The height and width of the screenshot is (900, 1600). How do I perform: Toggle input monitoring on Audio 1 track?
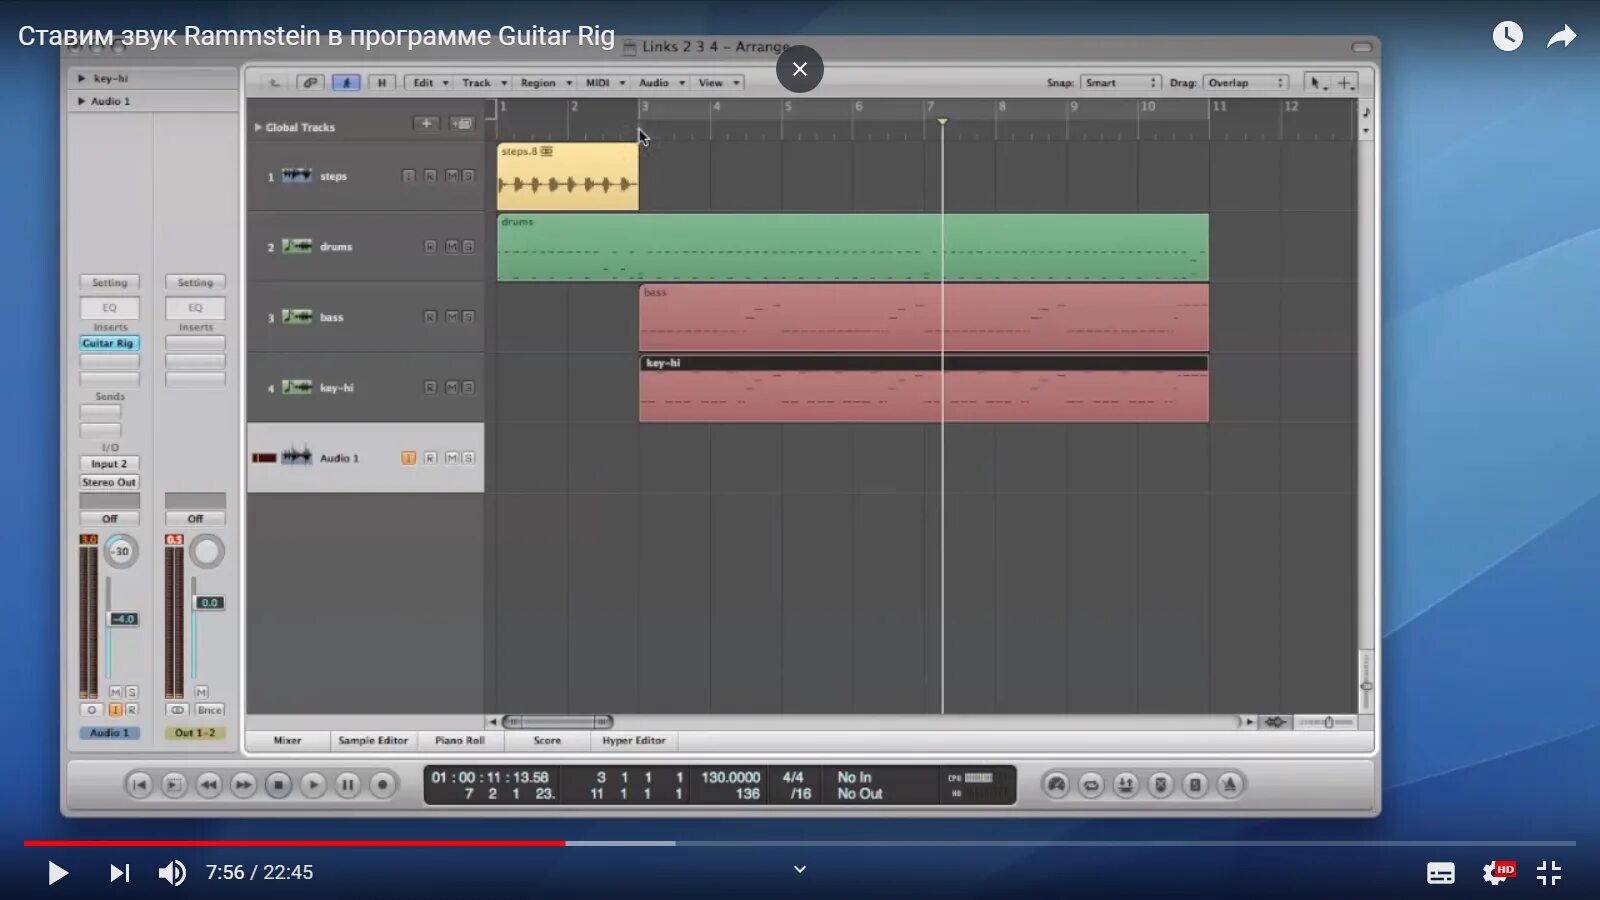pyautogui.click(x=408, y=458)
